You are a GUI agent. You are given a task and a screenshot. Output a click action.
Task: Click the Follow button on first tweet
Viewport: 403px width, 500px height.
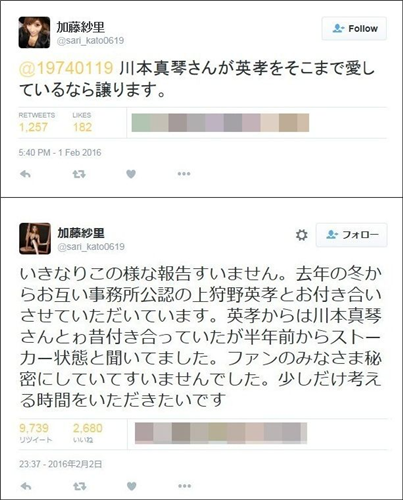[x=354, y=29]
